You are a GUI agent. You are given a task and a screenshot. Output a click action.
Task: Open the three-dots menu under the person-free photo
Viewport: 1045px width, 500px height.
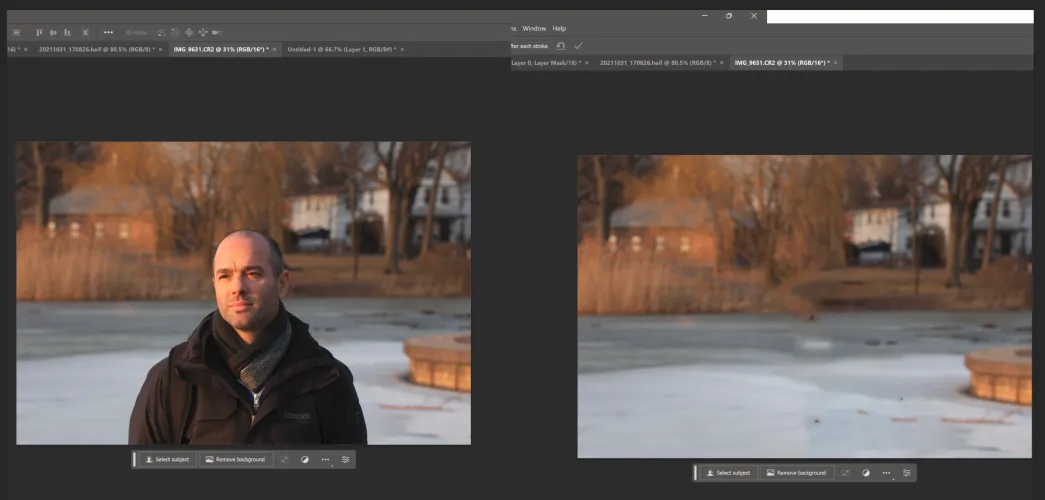(886, 472)
